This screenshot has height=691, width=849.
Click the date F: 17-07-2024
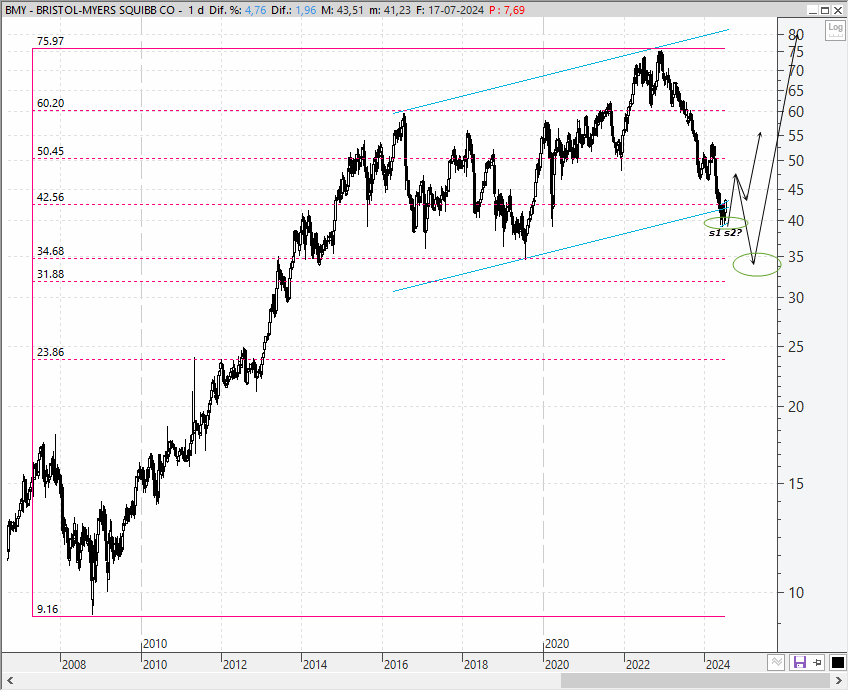tap(450, 10)
